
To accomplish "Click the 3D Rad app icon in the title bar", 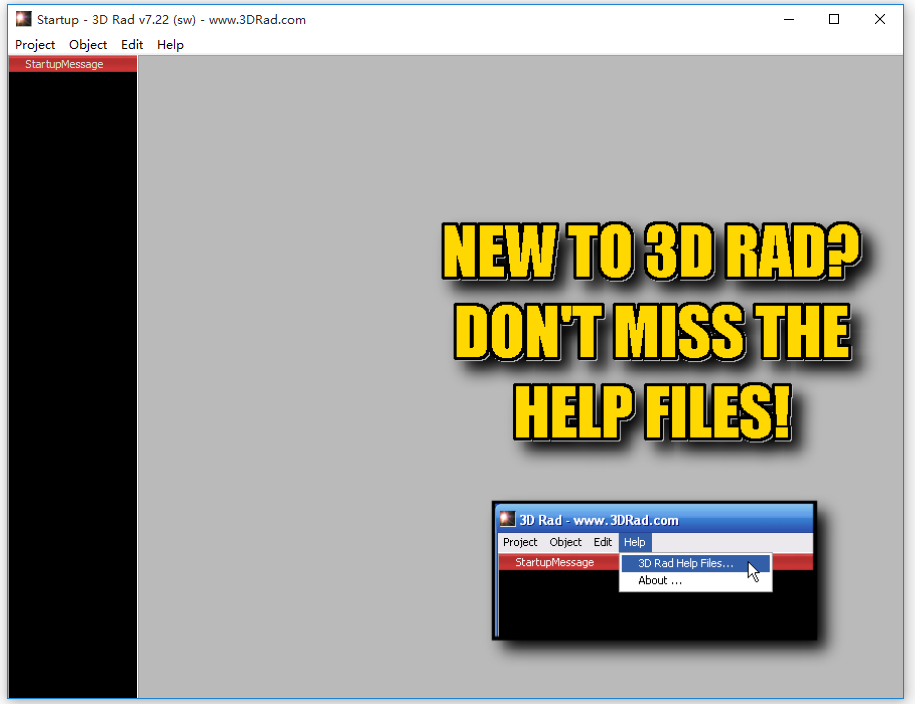I will coord(24,19).
